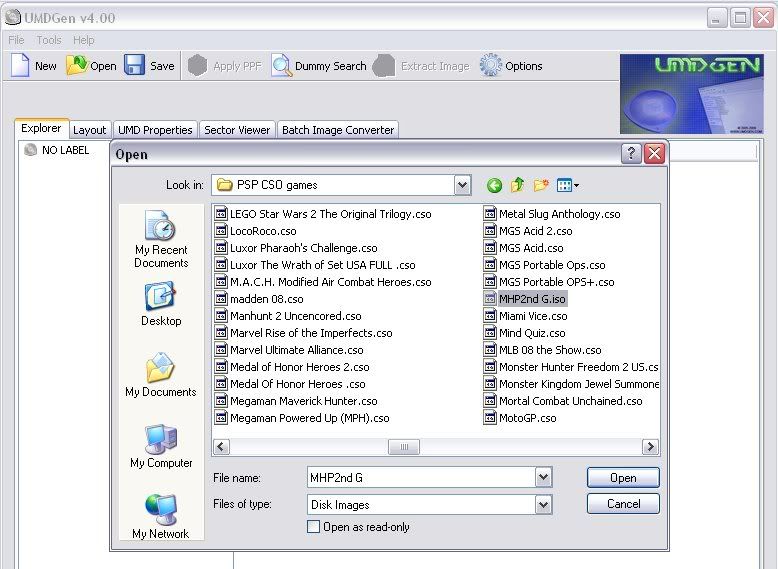Open My Recent Documents shortcut
778x569 pixels.
click(x=161, y=239)
